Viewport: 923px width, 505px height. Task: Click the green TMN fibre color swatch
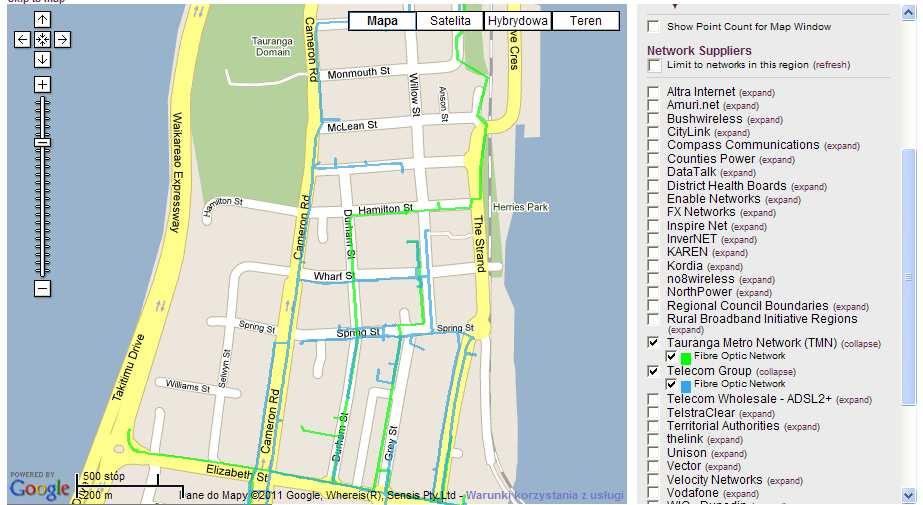(x=686, y=358)
